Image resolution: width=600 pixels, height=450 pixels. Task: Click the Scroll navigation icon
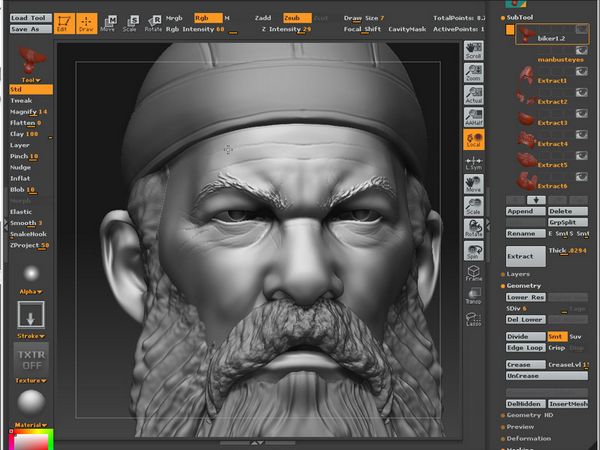474,50
